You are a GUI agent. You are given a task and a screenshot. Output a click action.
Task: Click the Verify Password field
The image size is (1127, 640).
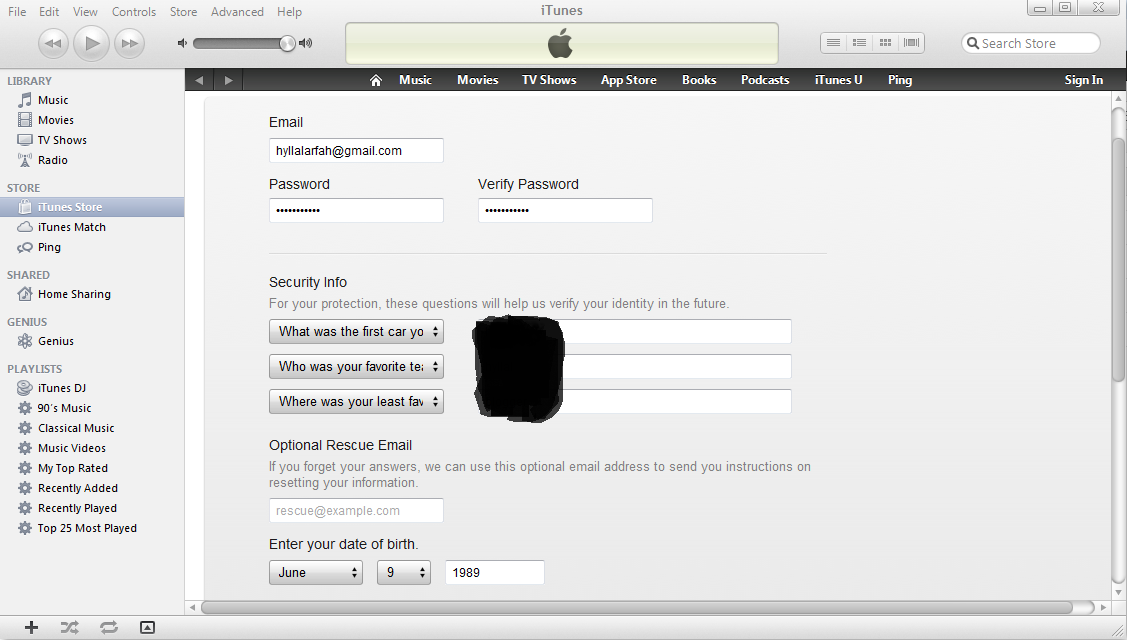tap(565, 210)
